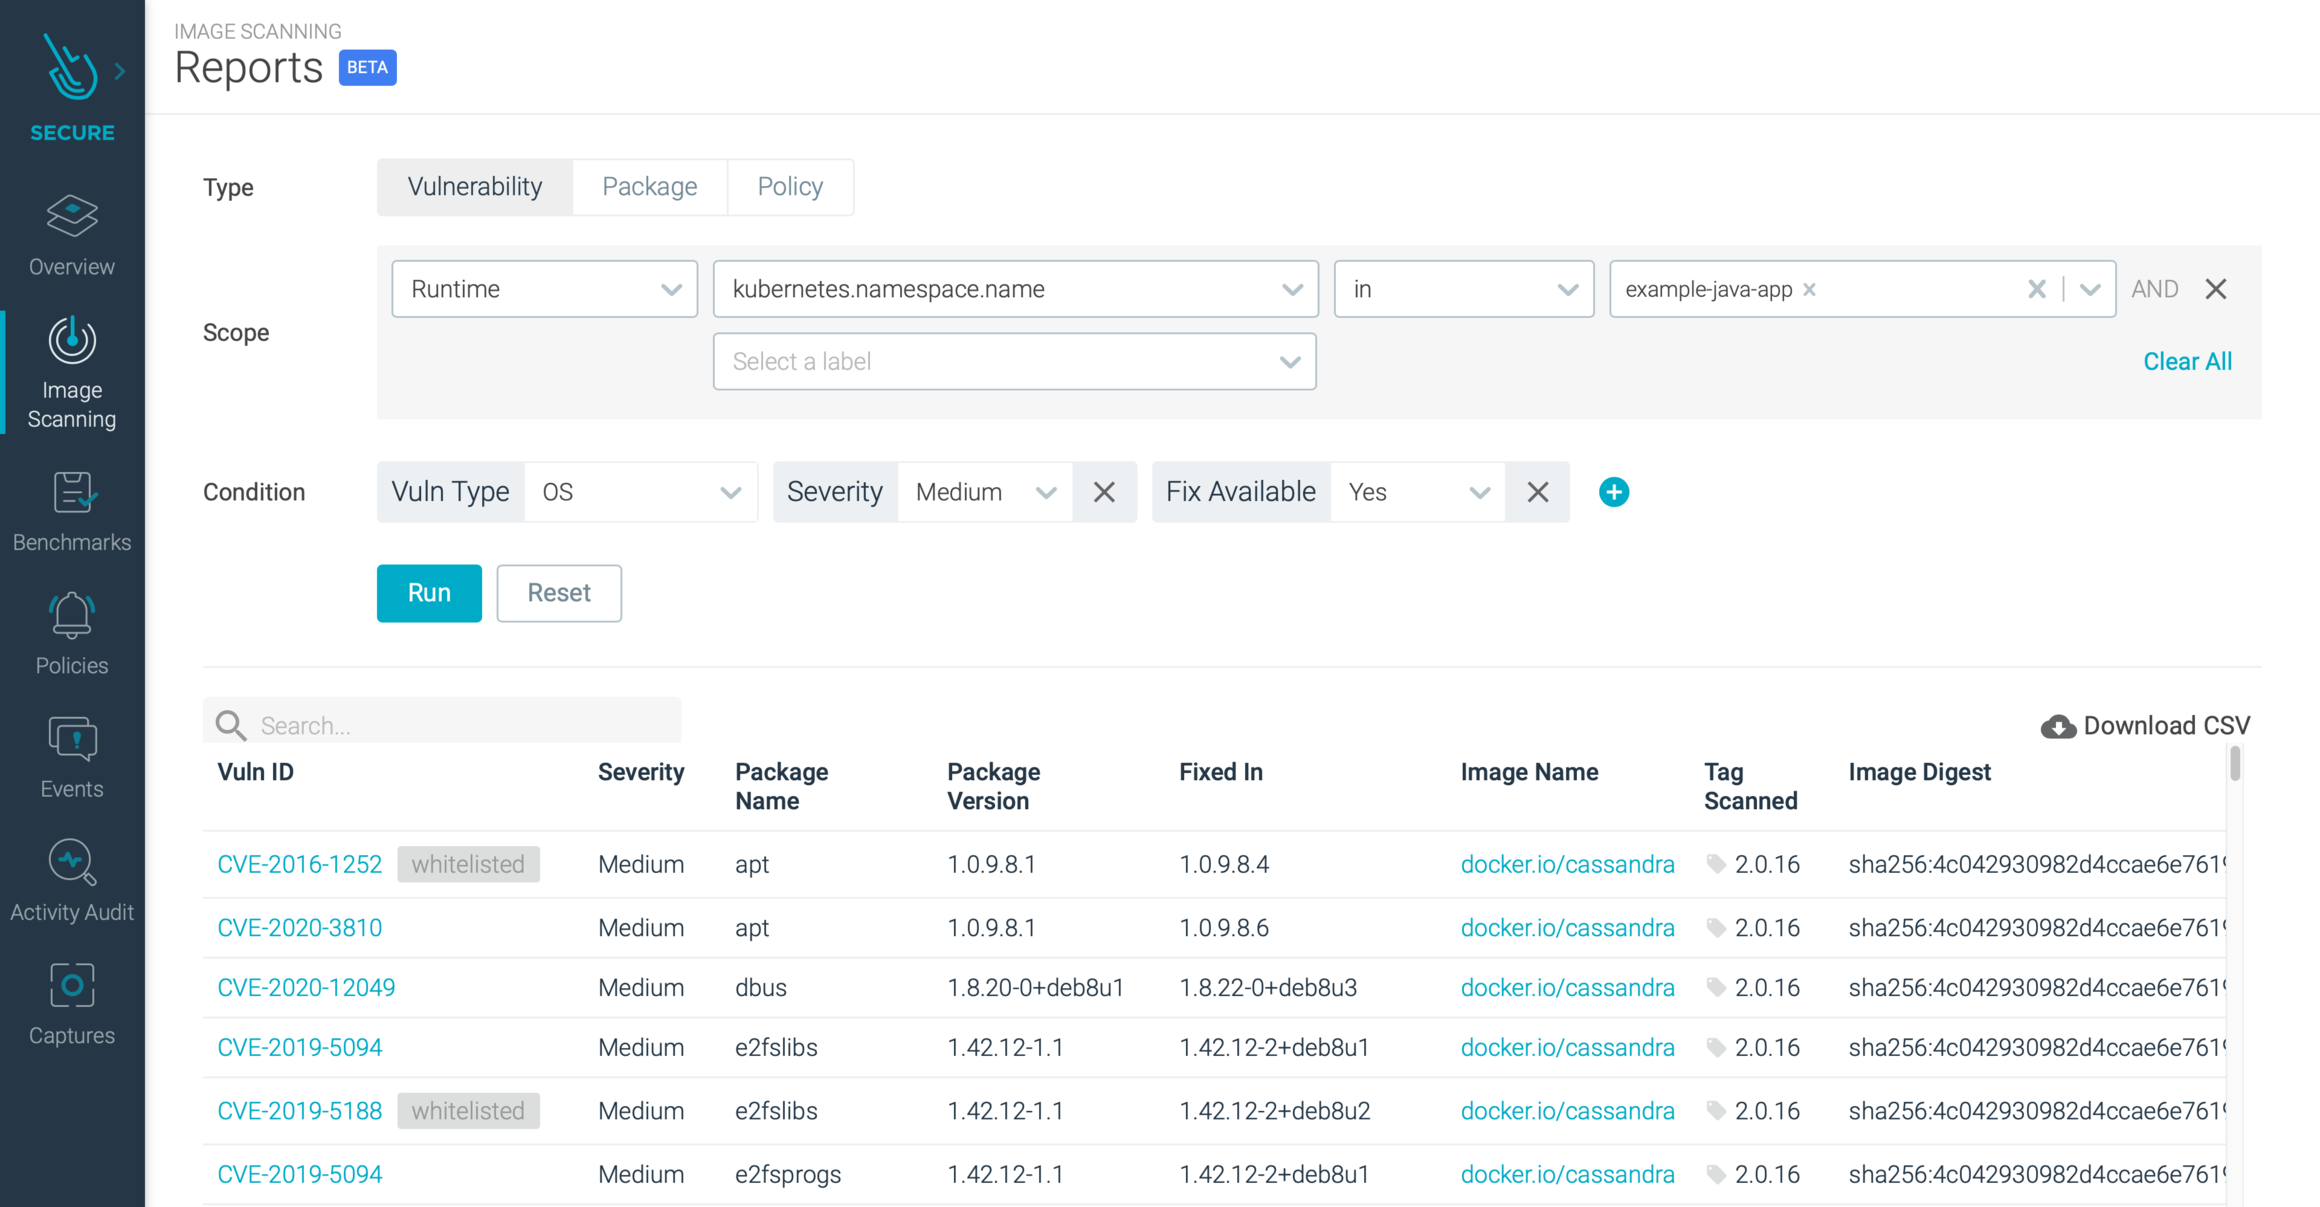Switch to the Package report type
Screen dimensions: 2320x1207
pyautogui.click(x=649, y=186)
